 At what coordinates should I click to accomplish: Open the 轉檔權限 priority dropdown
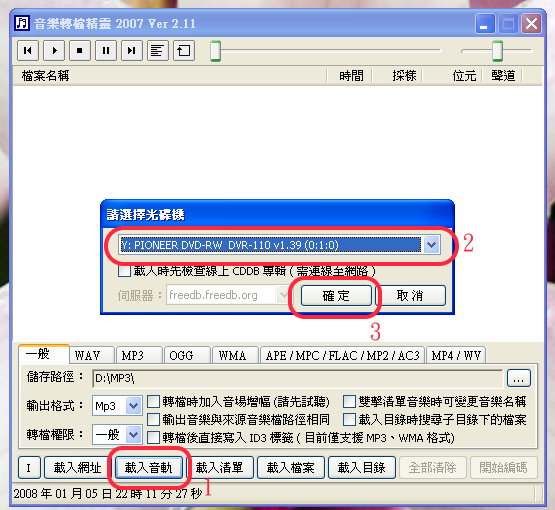133,435
